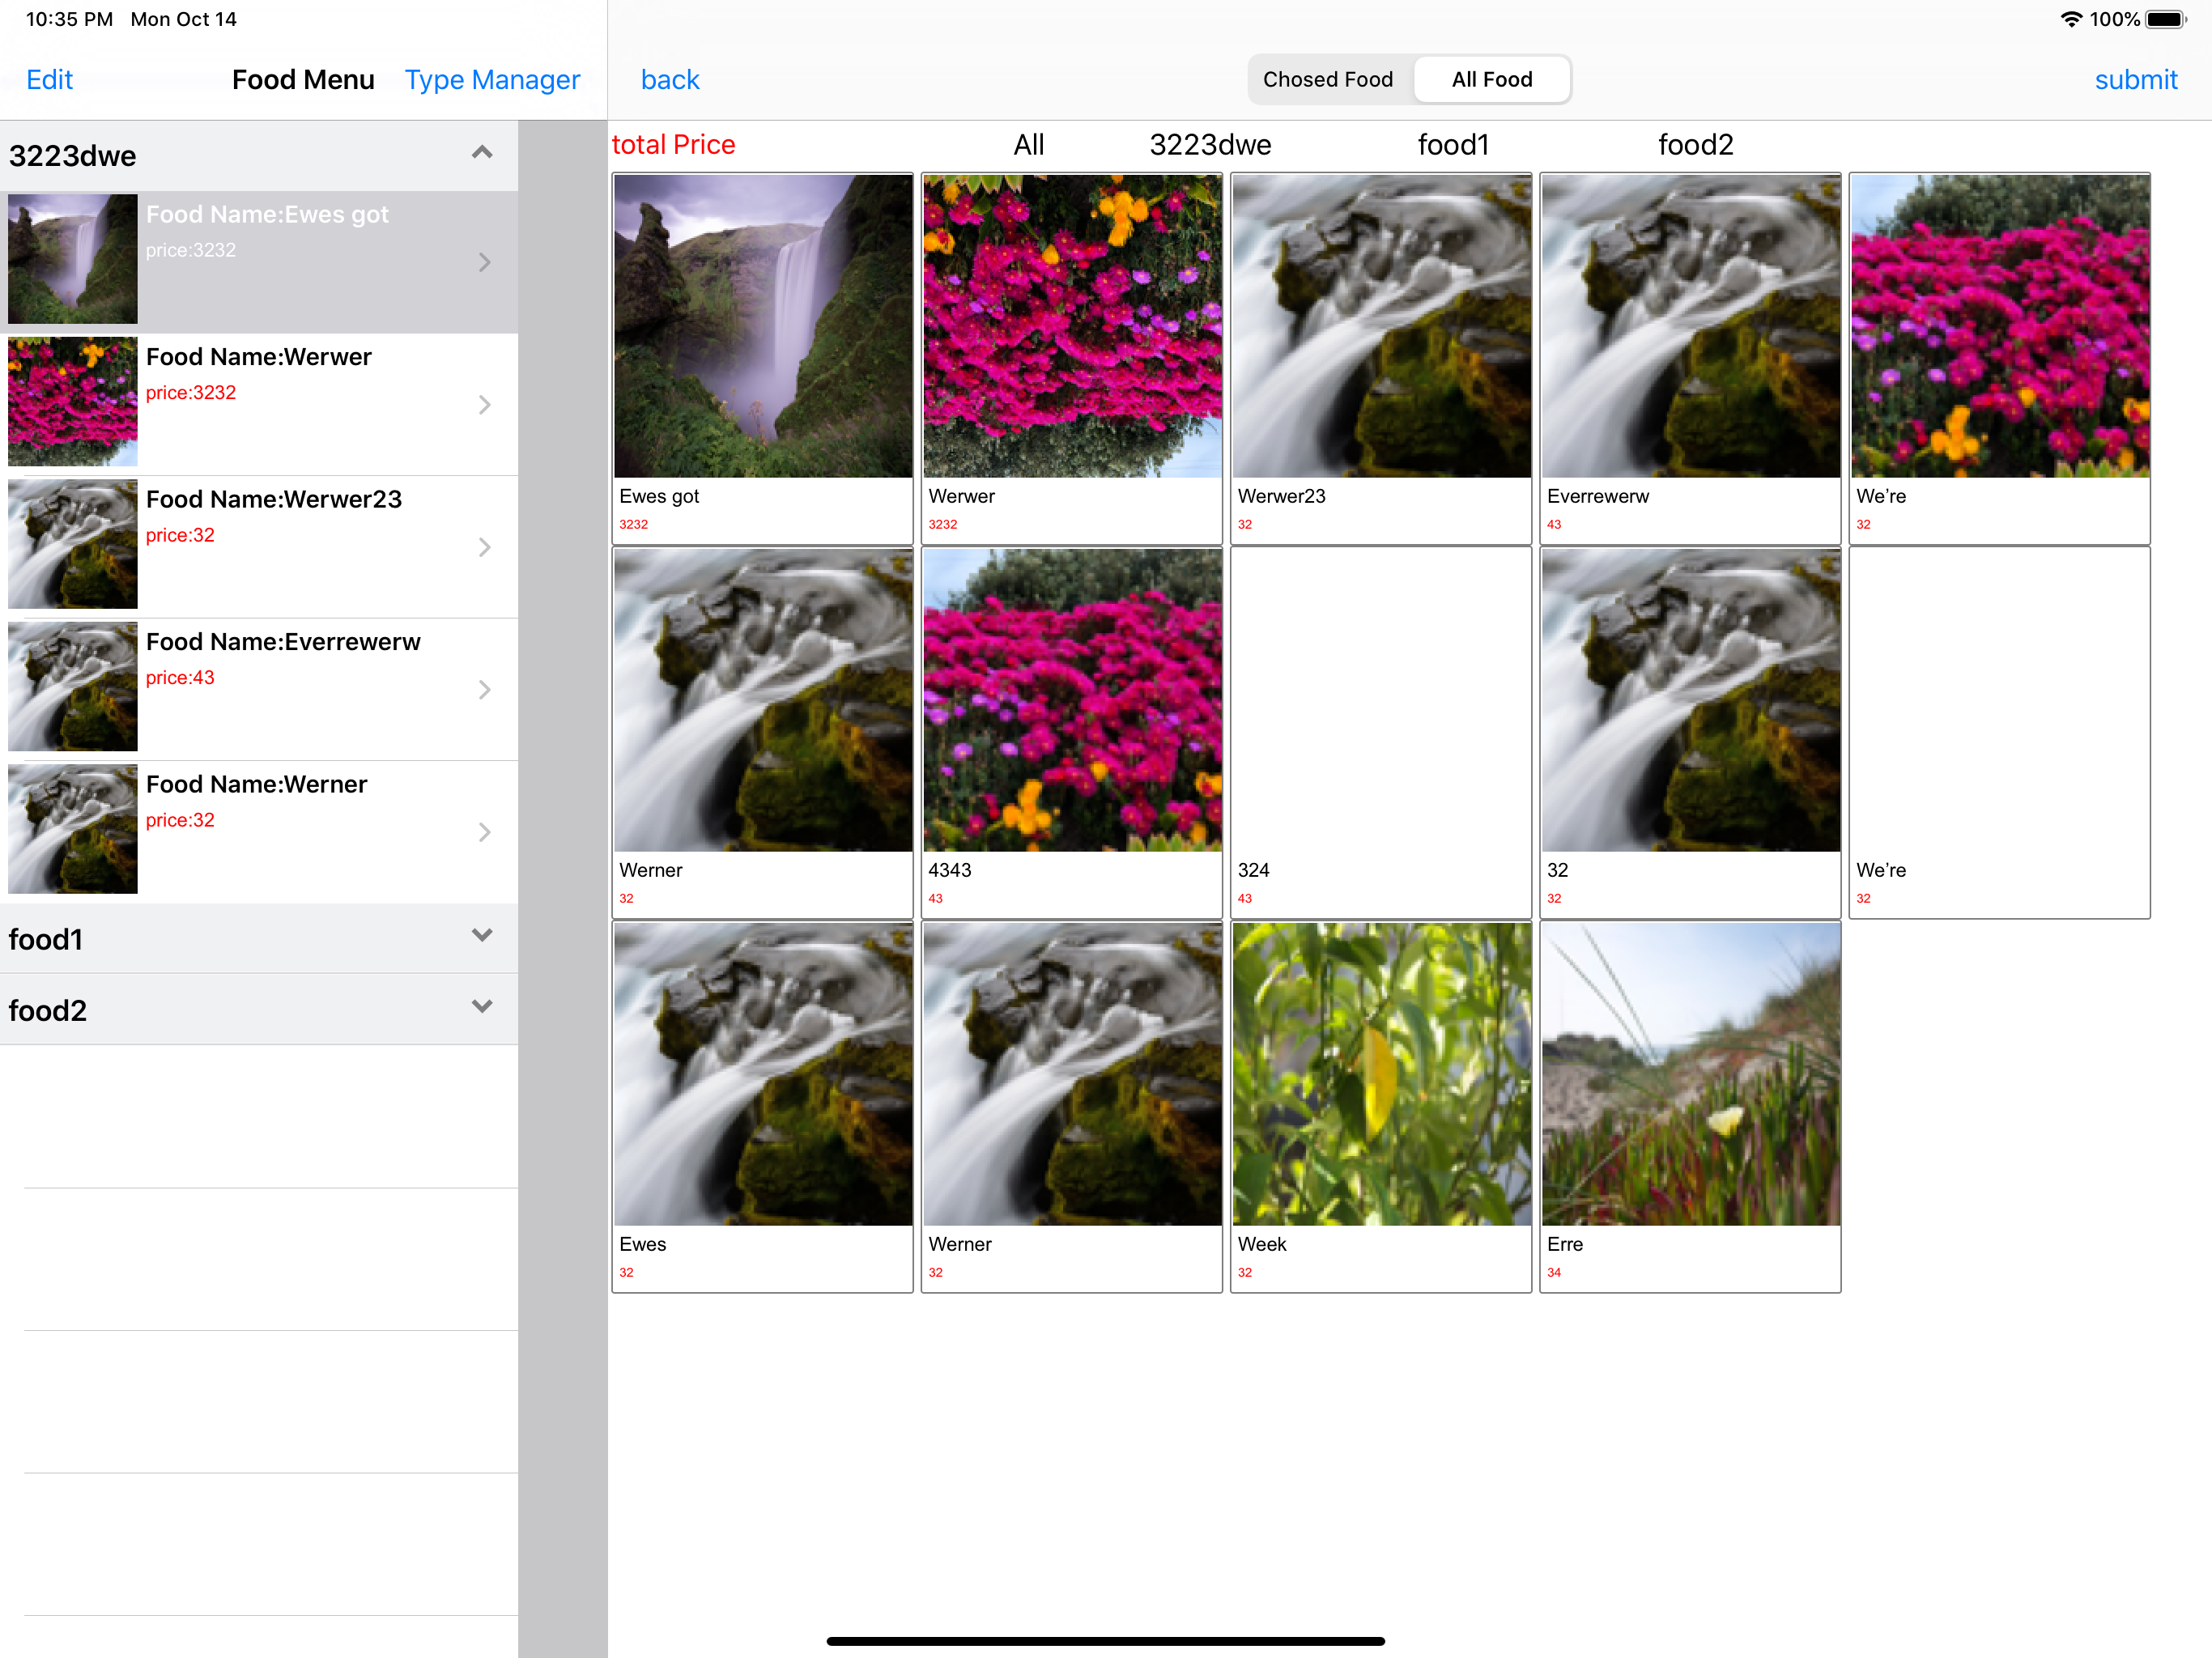
Task: Open the Ewes got row disclosure arrow
Action: pyautogui.click(x=485, y=262)
